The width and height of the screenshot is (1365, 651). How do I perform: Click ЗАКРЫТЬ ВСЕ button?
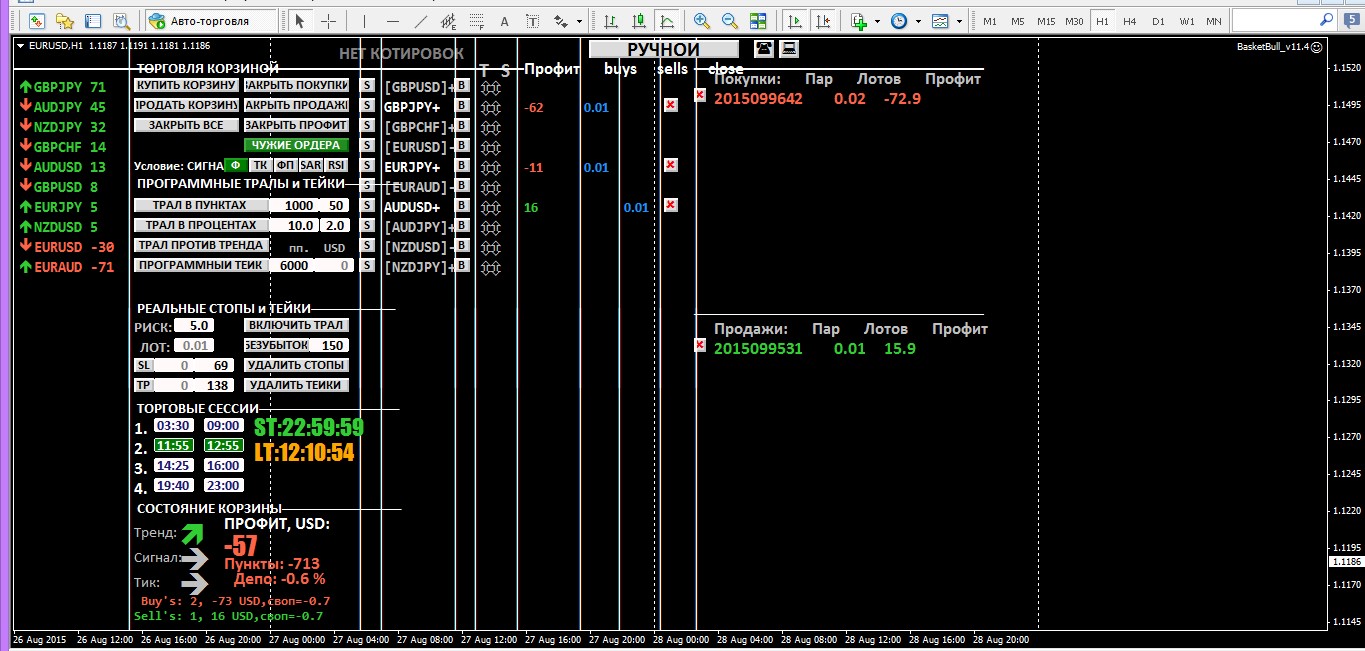coord(186,125)
